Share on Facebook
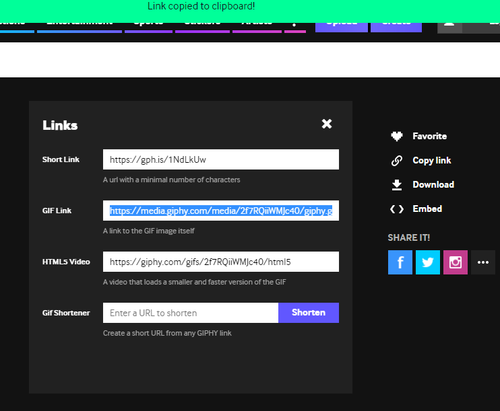The image size is (500, 411). [400, 262]
